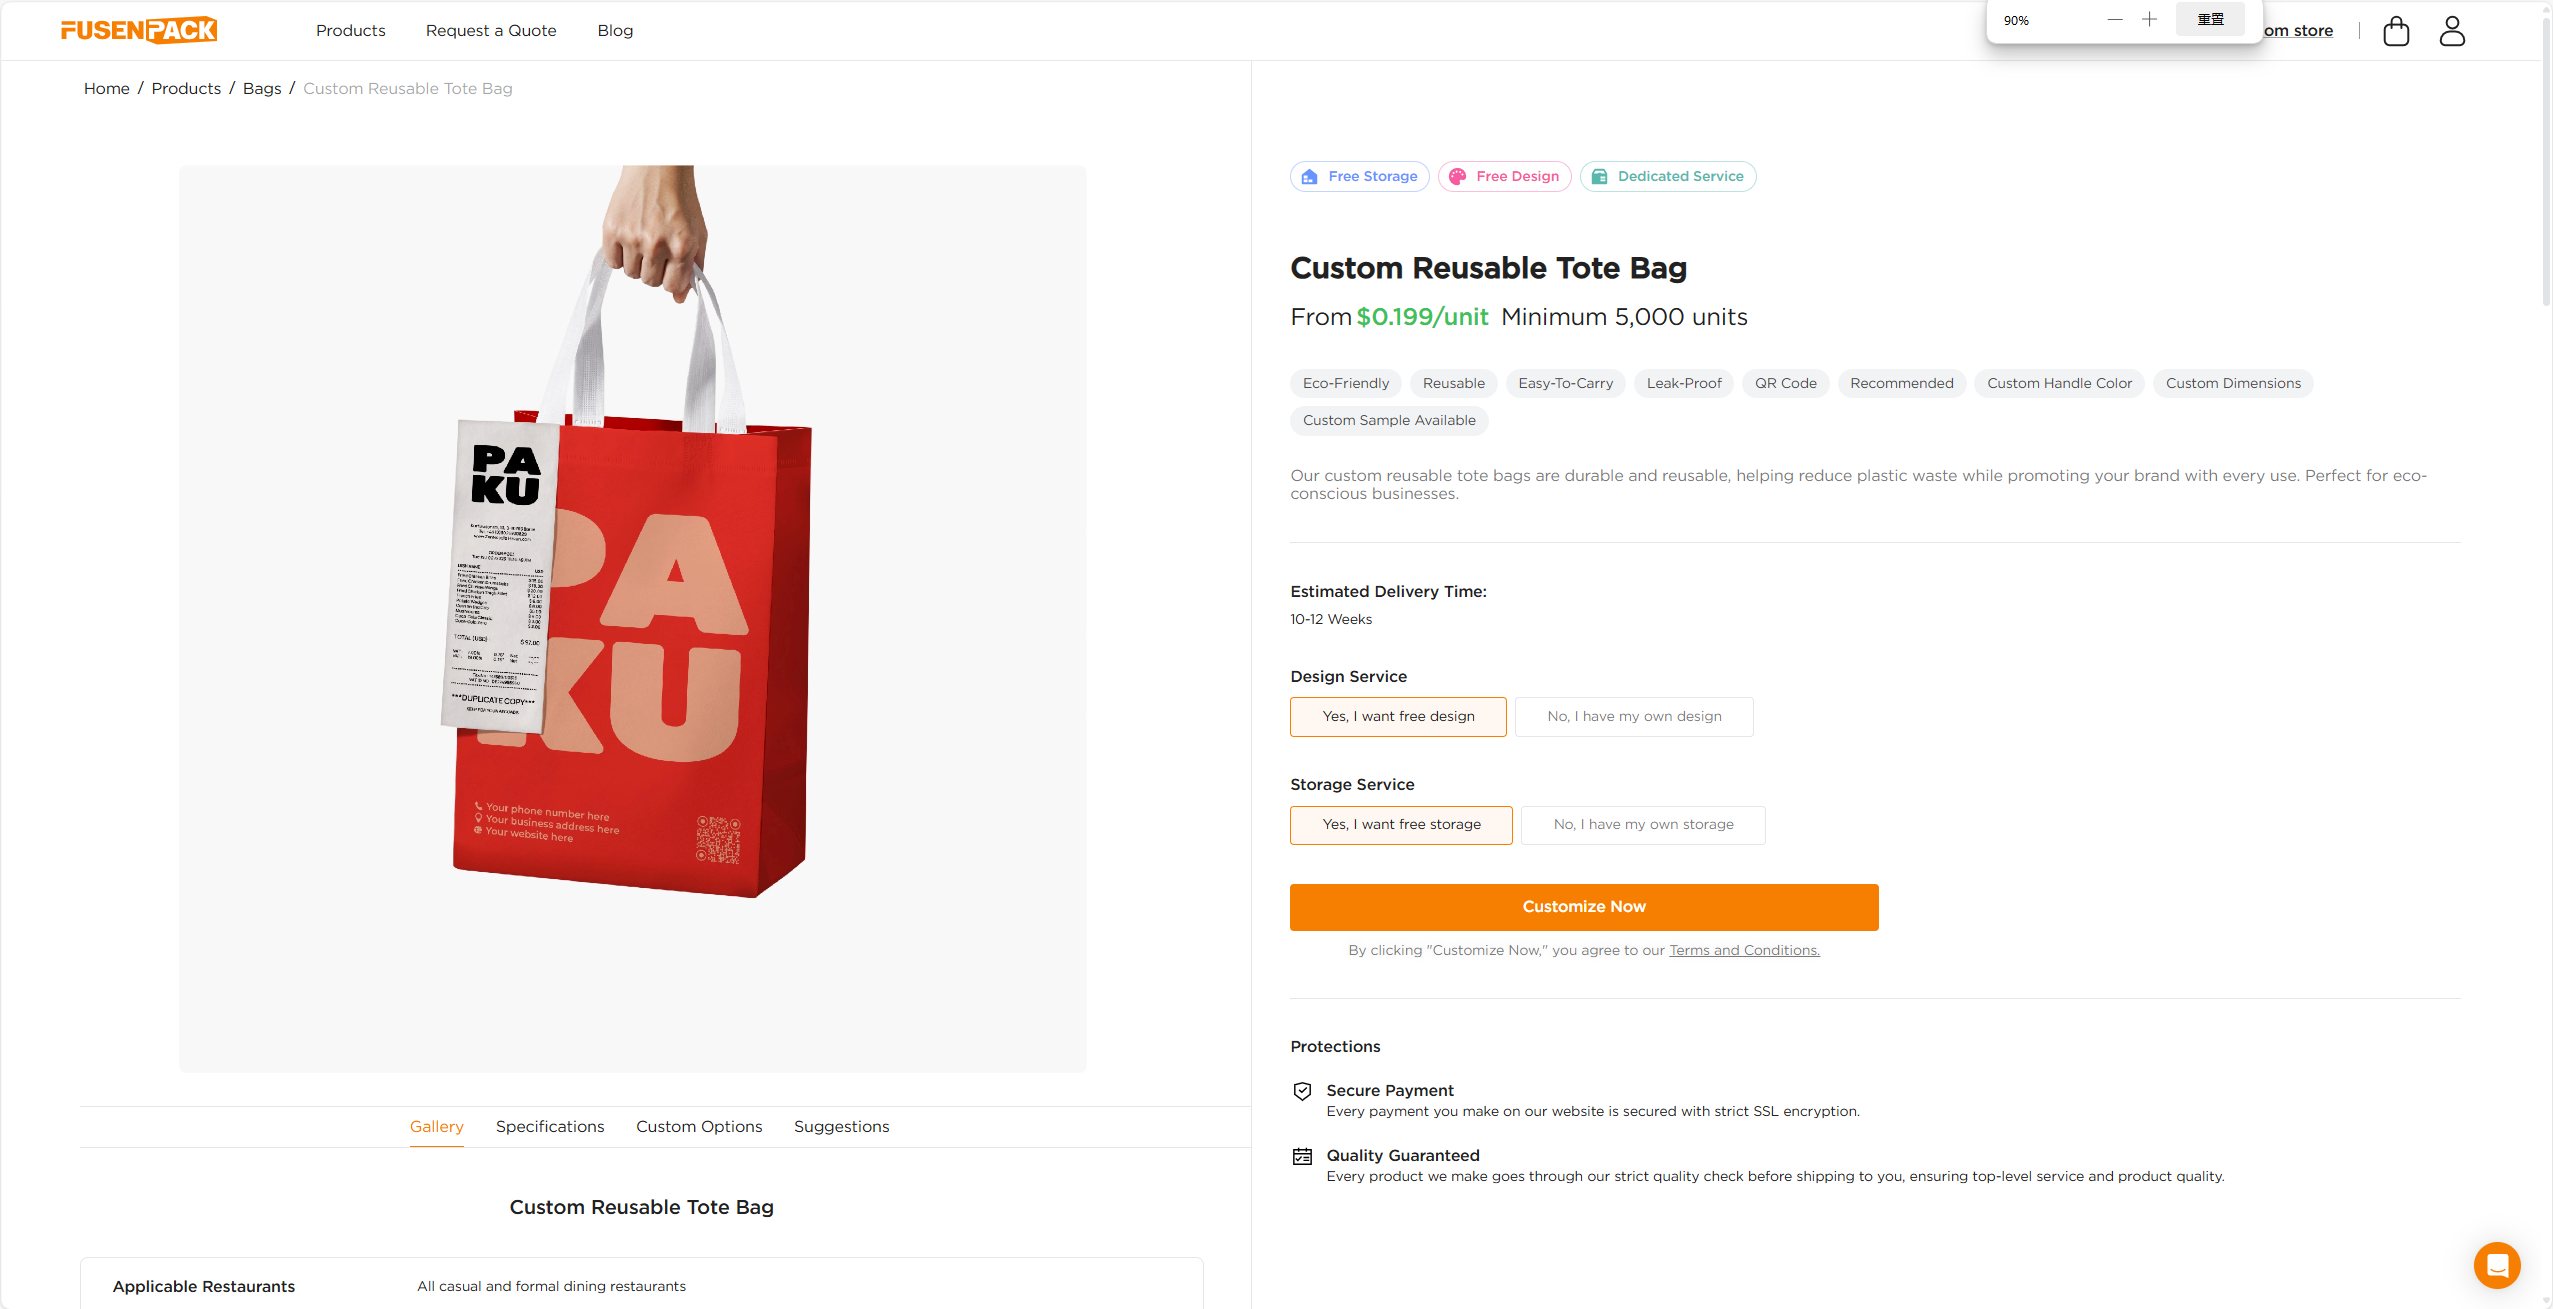Click the Free Storage badge icon
Viewport: 2553px width, 1309px height.
pyautogui.click(x=1310, y=176)
